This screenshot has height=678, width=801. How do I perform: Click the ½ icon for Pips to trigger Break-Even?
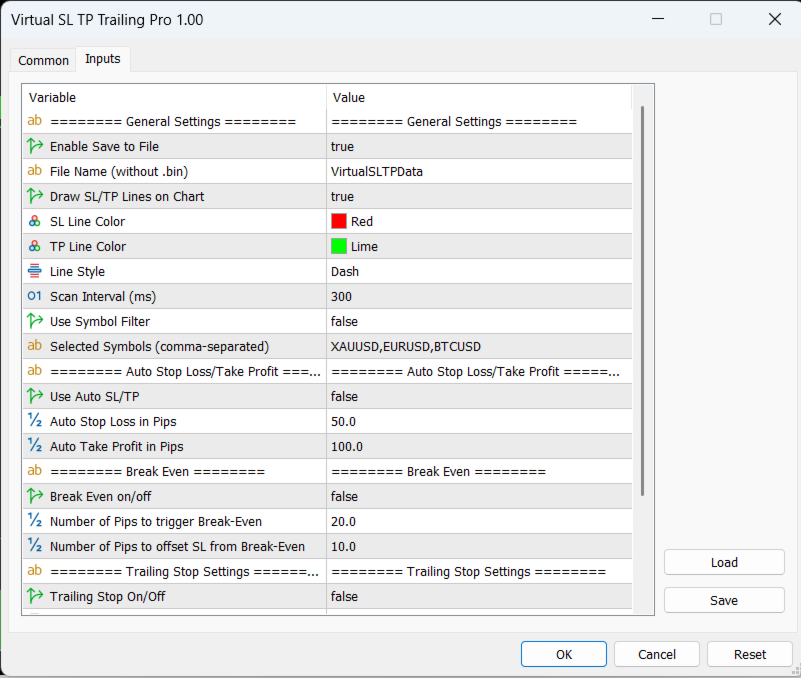click(35, 521)
